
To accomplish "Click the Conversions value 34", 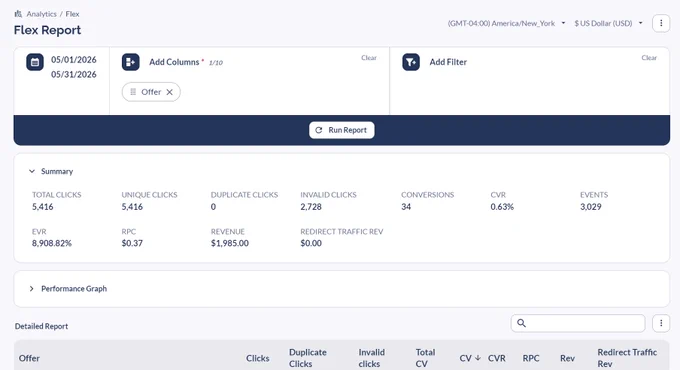I will click(406, 207).
